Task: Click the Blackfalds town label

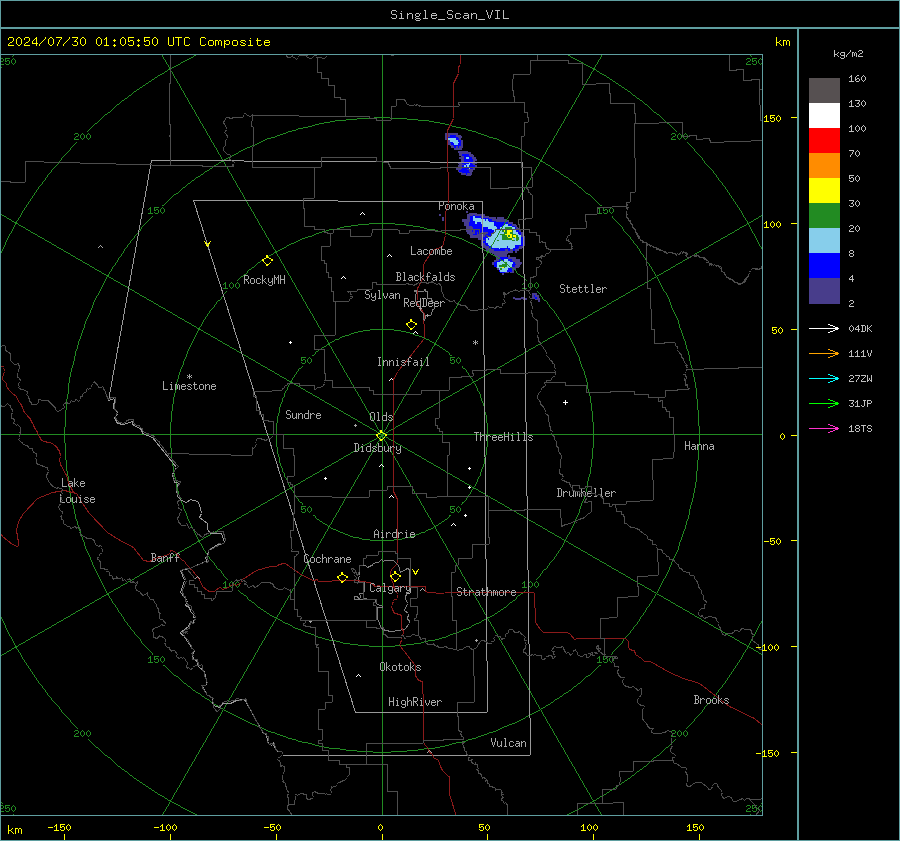Action: coord(425,277)
